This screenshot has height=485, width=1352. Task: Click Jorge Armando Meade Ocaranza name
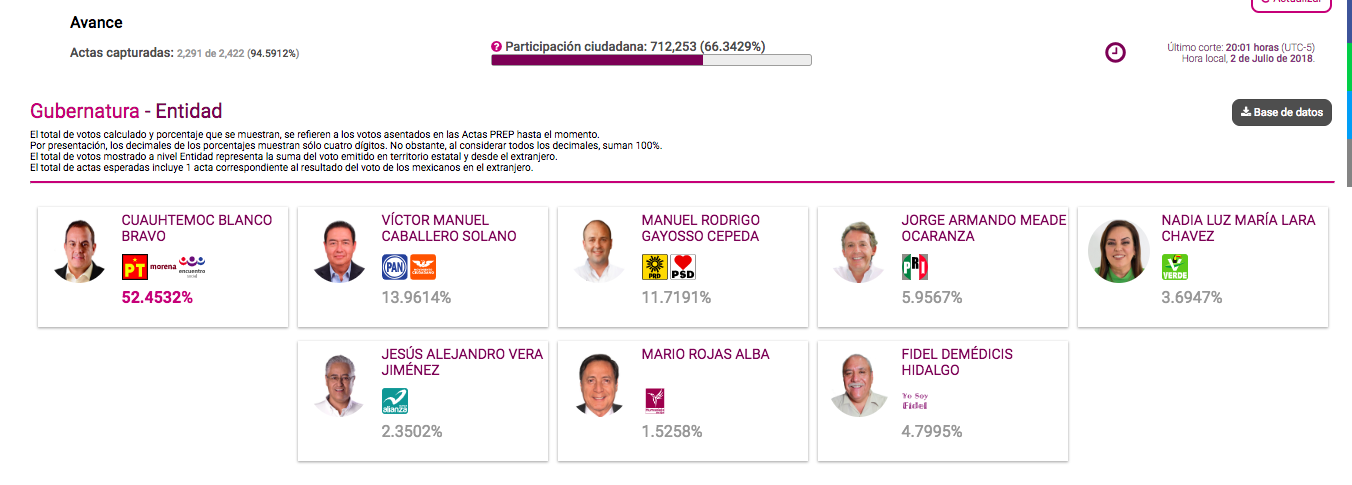(983, 228)
